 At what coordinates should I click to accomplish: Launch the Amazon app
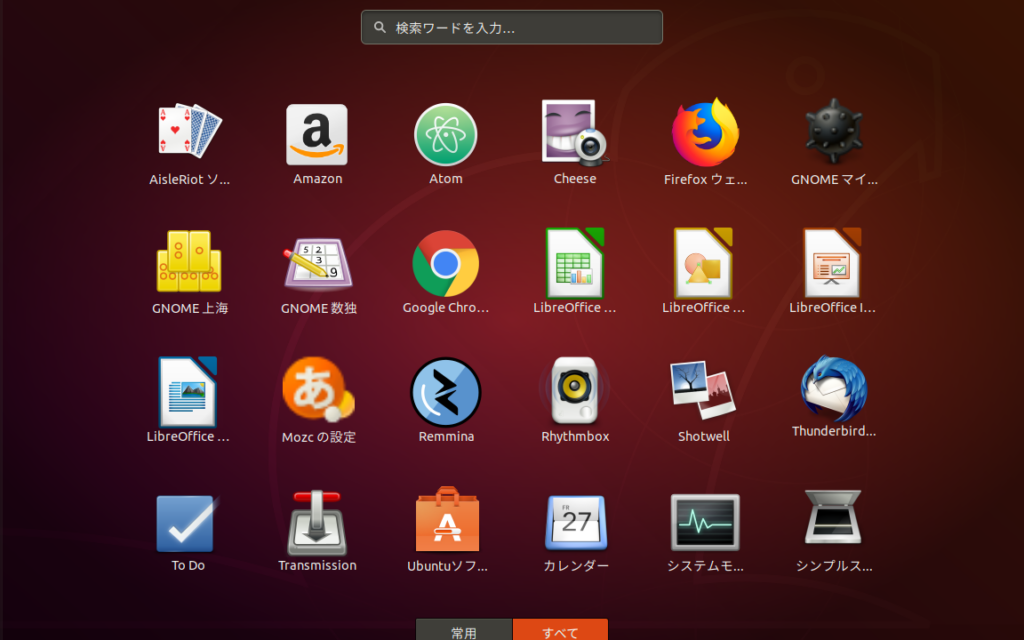[317, 134]
